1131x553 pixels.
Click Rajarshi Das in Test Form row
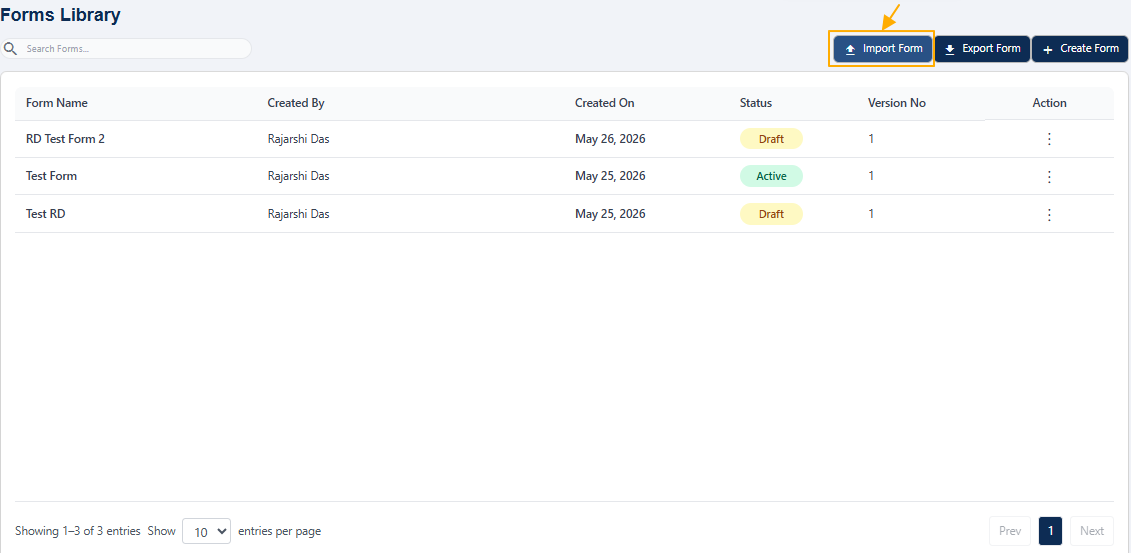coord(299,176)
